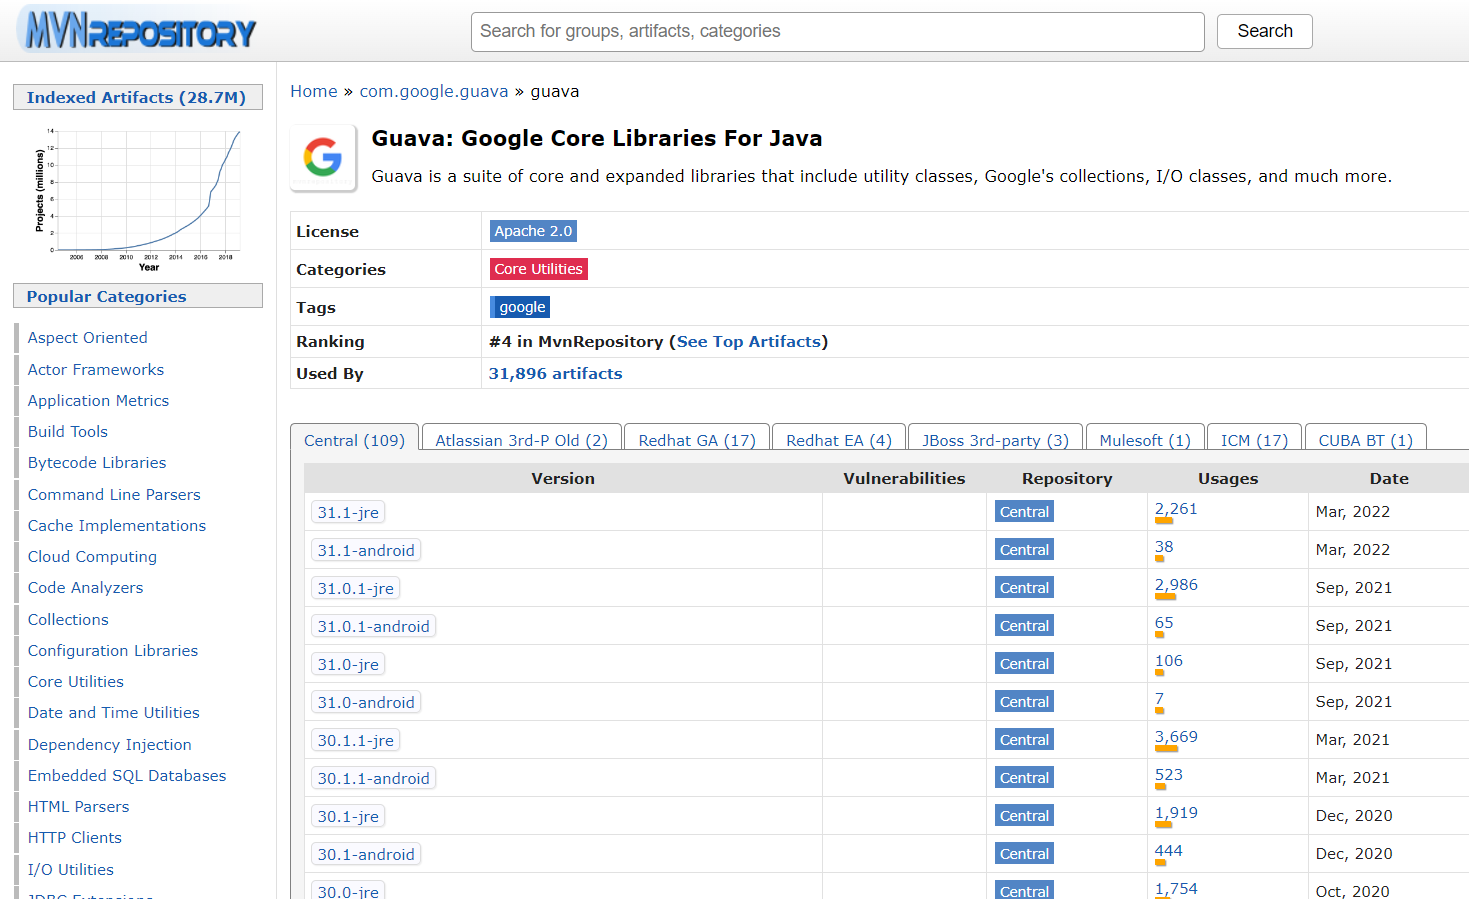Open the indexed artifacts growth chart

(x=137, y=198)
